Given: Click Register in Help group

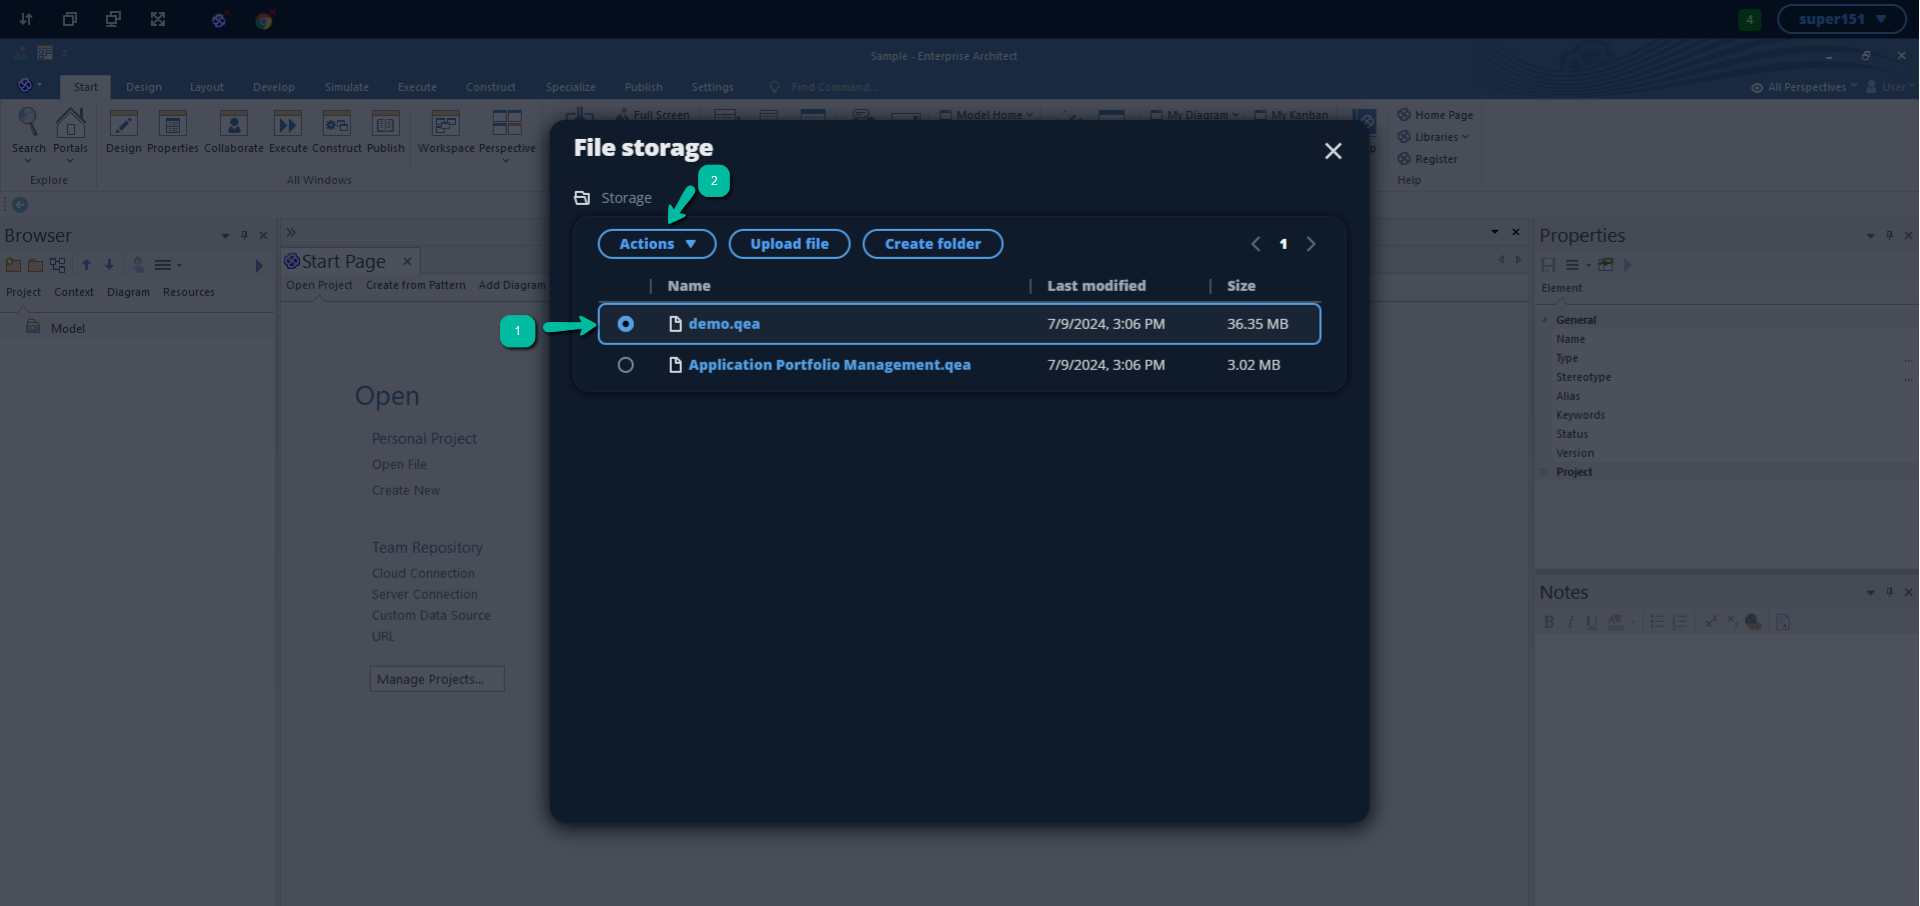Looking at the screenshot, I should click(x=1427, y=159).
